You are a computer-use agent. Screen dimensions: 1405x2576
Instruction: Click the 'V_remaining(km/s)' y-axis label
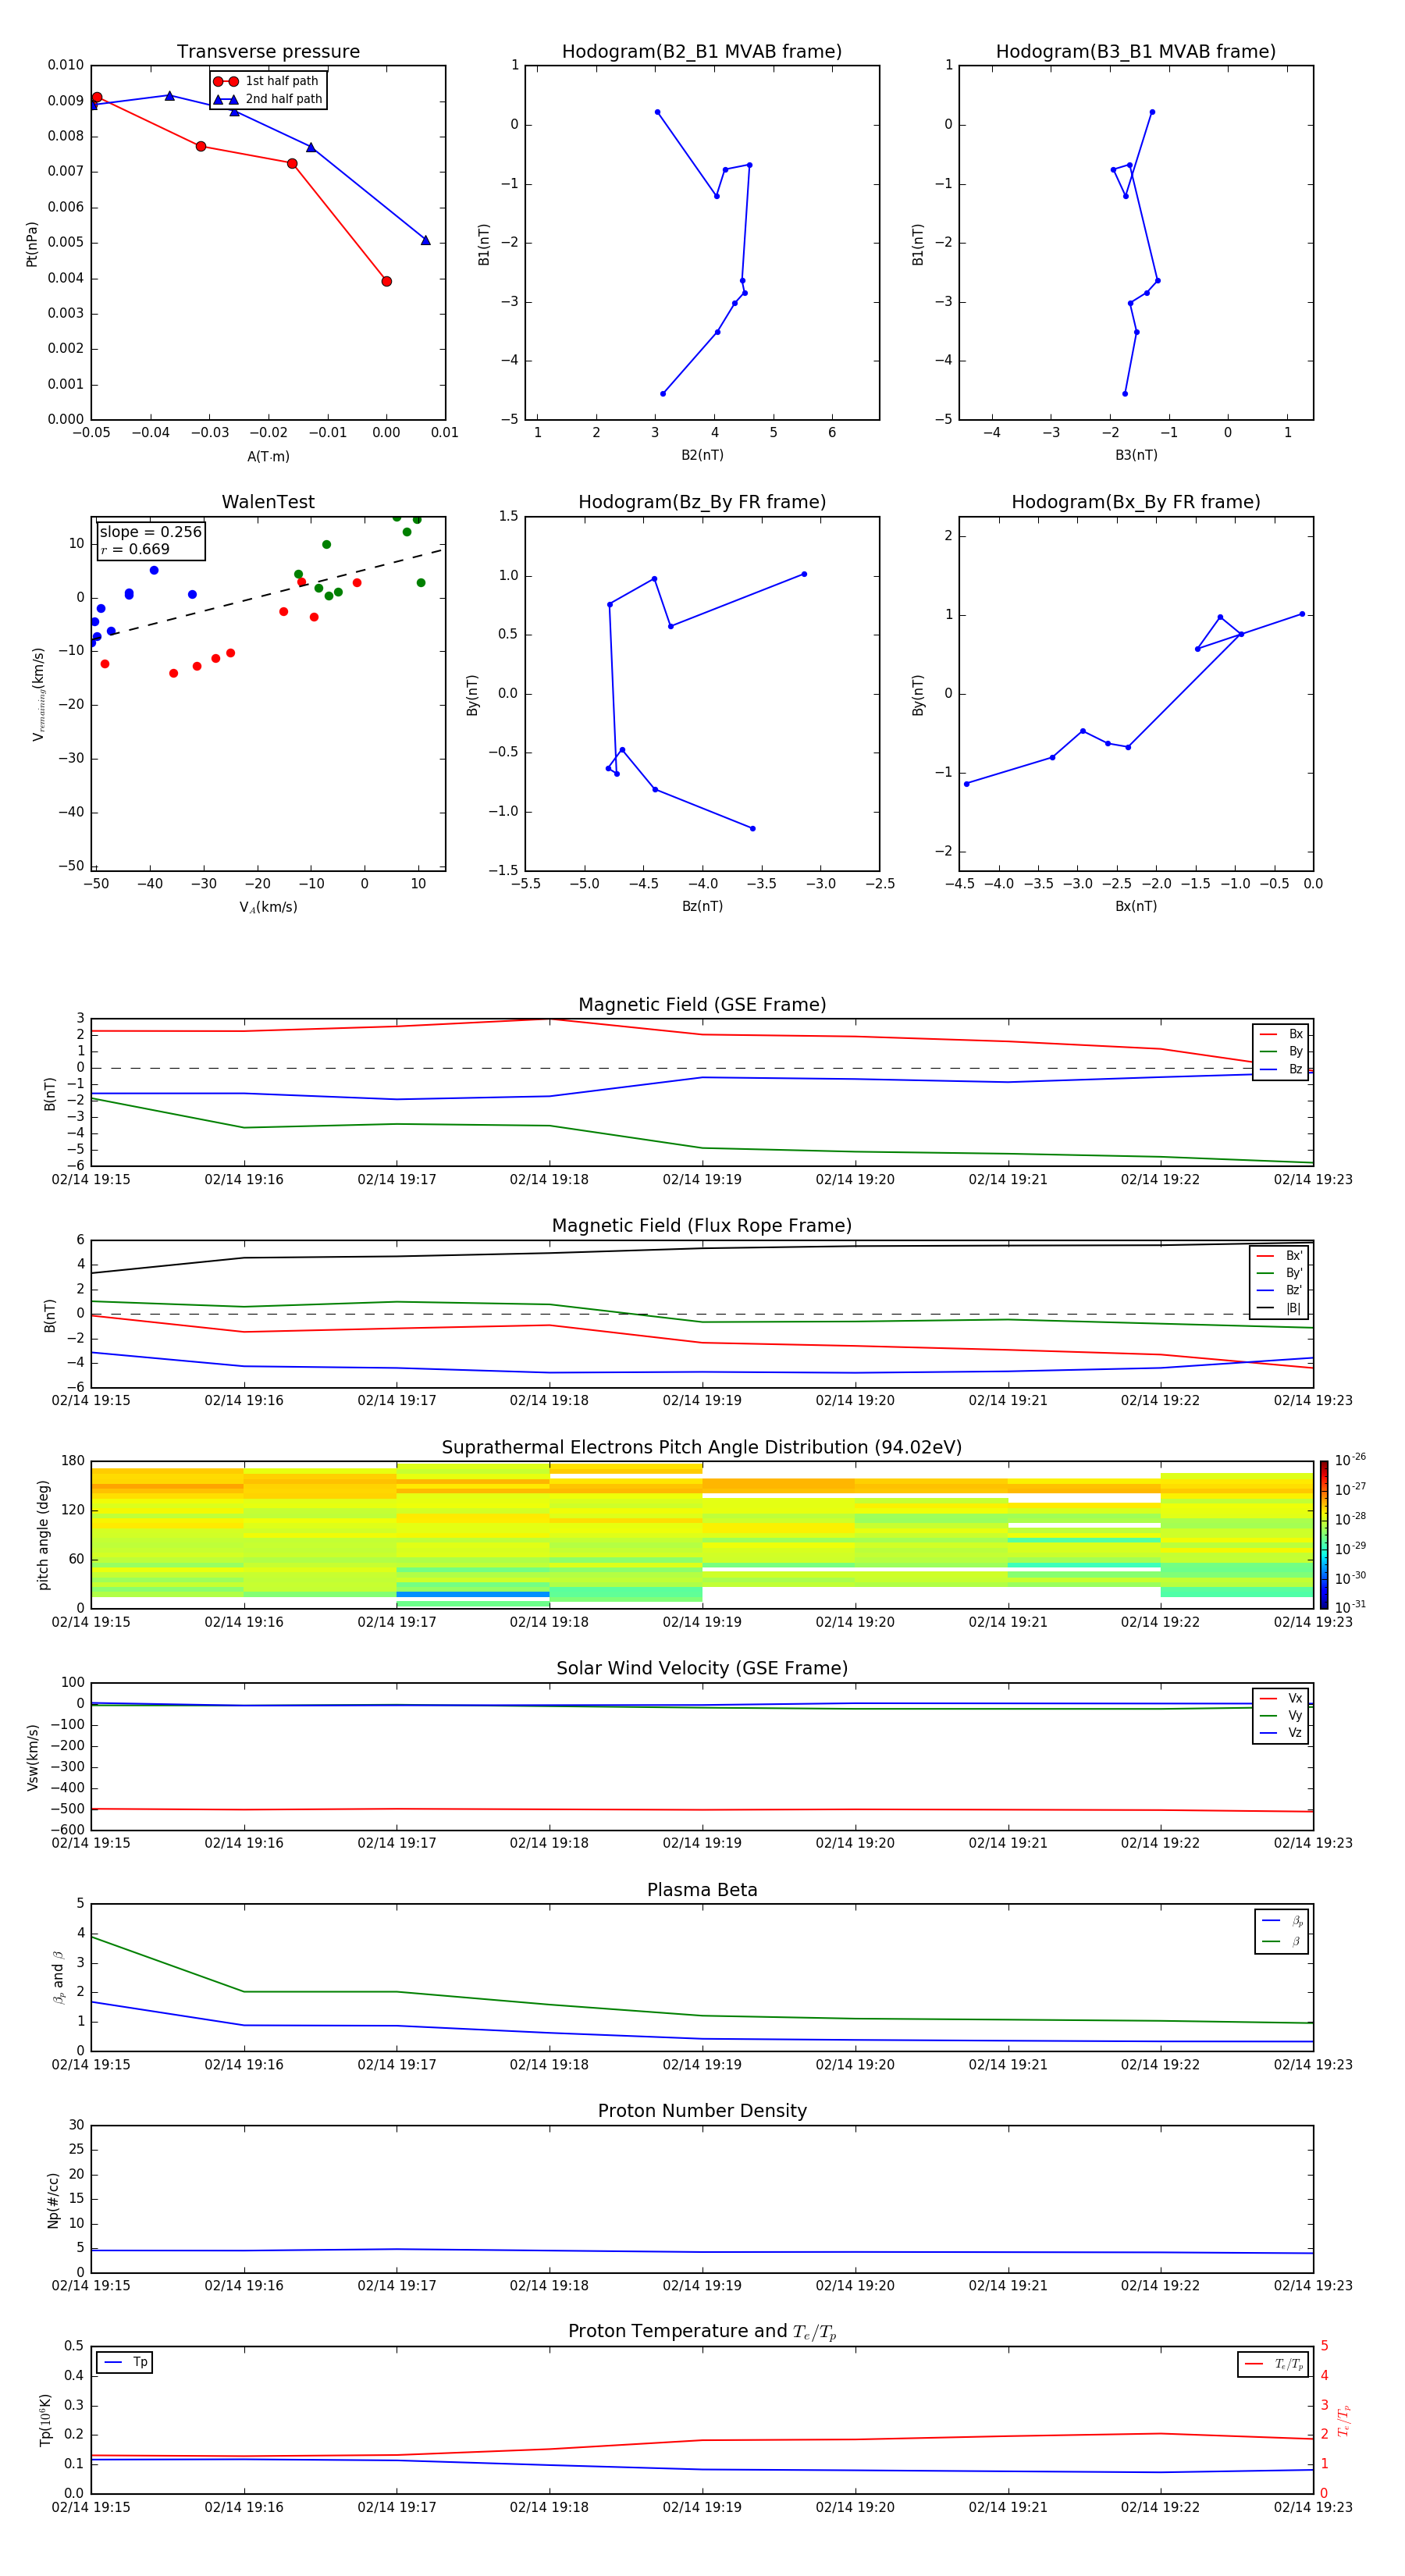(x=39, y=694)
